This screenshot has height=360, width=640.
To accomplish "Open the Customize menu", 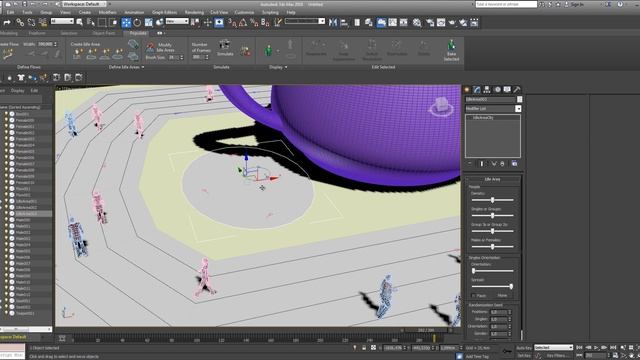I will coord(244,12).
